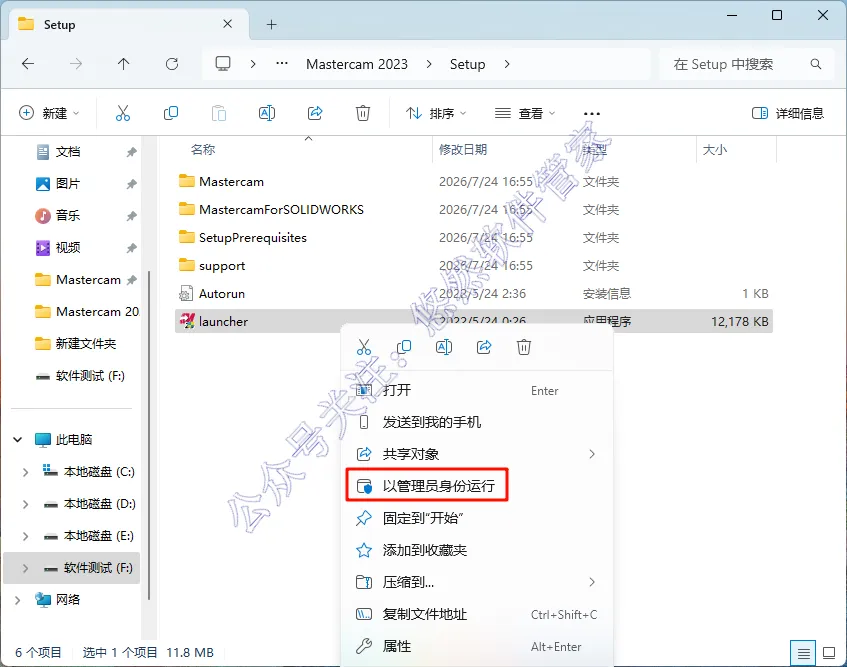The image size is (847, 667).
Task: Go up one folder level
Action: point(124,64)
